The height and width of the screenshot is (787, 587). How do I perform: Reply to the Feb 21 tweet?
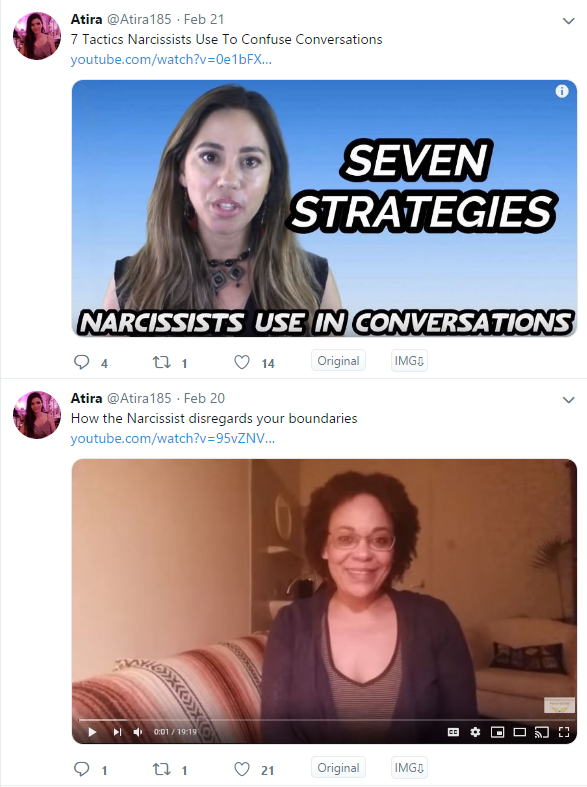point(81,362)
